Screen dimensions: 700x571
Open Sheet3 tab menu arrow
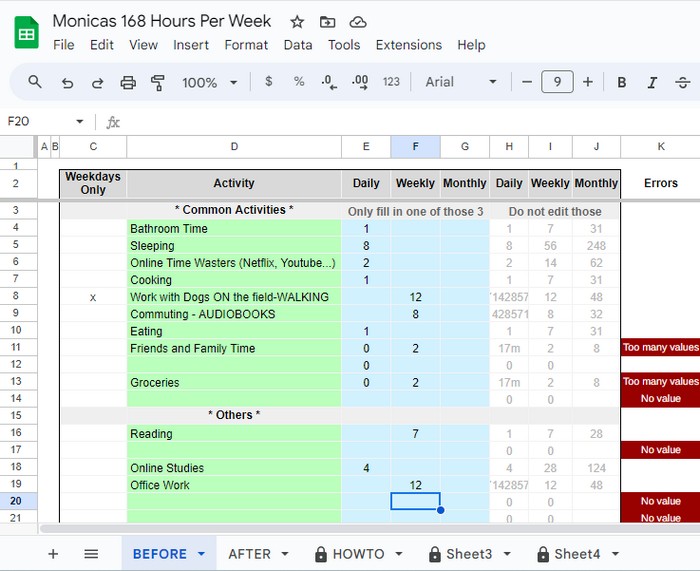click(x=507, y=554)
